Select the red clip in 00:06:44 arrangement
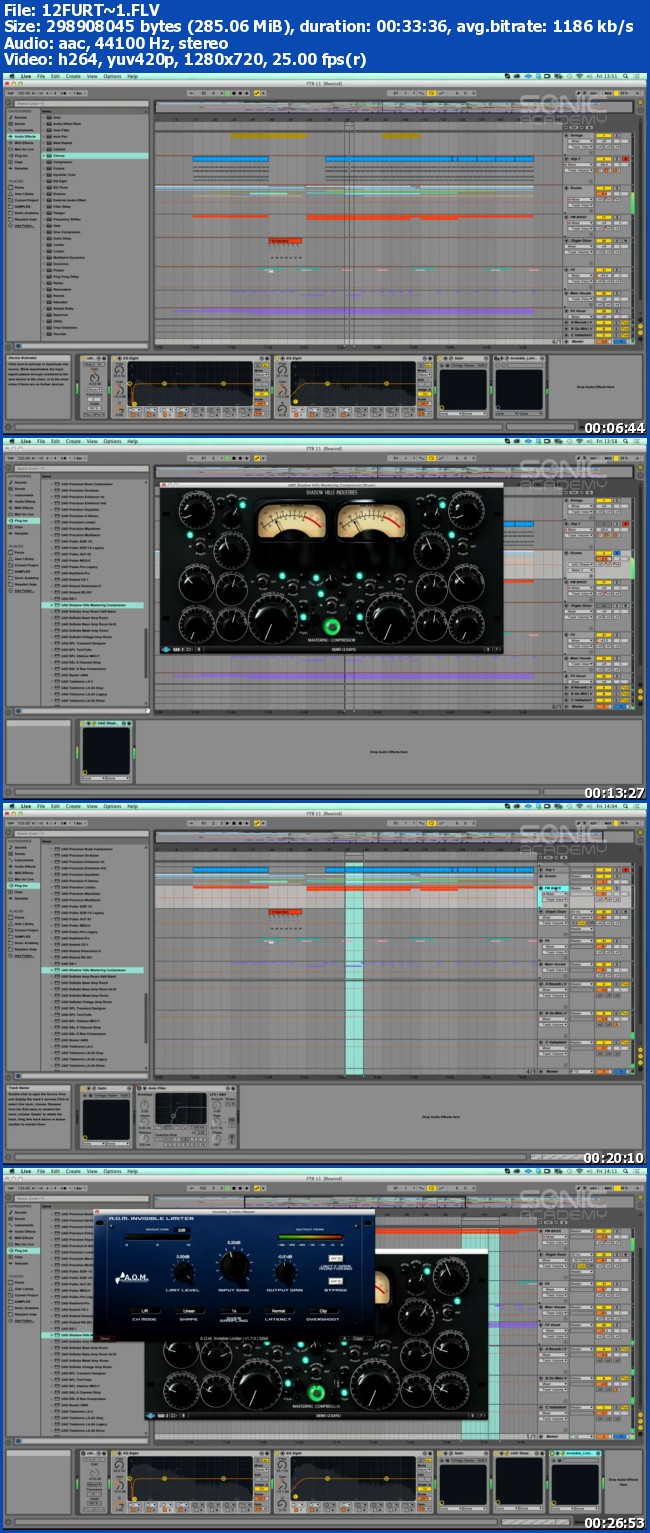650x1533 pixels. [285, 241]
